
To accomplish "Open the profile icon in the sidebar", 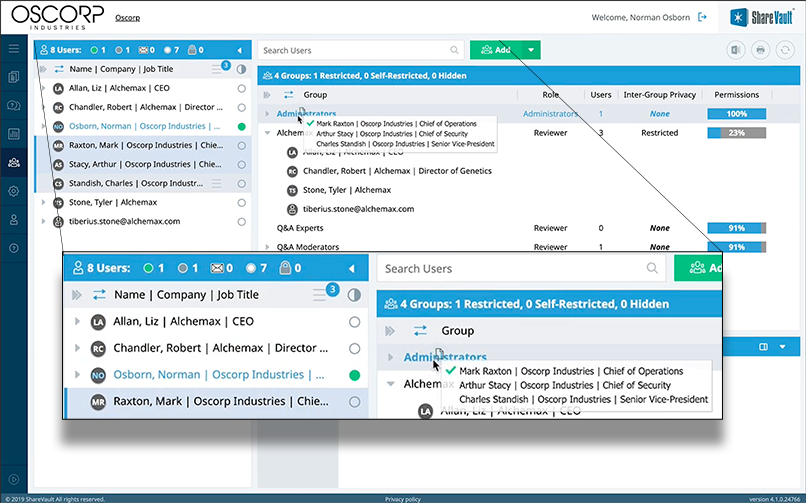I will (x=14, y=220).
